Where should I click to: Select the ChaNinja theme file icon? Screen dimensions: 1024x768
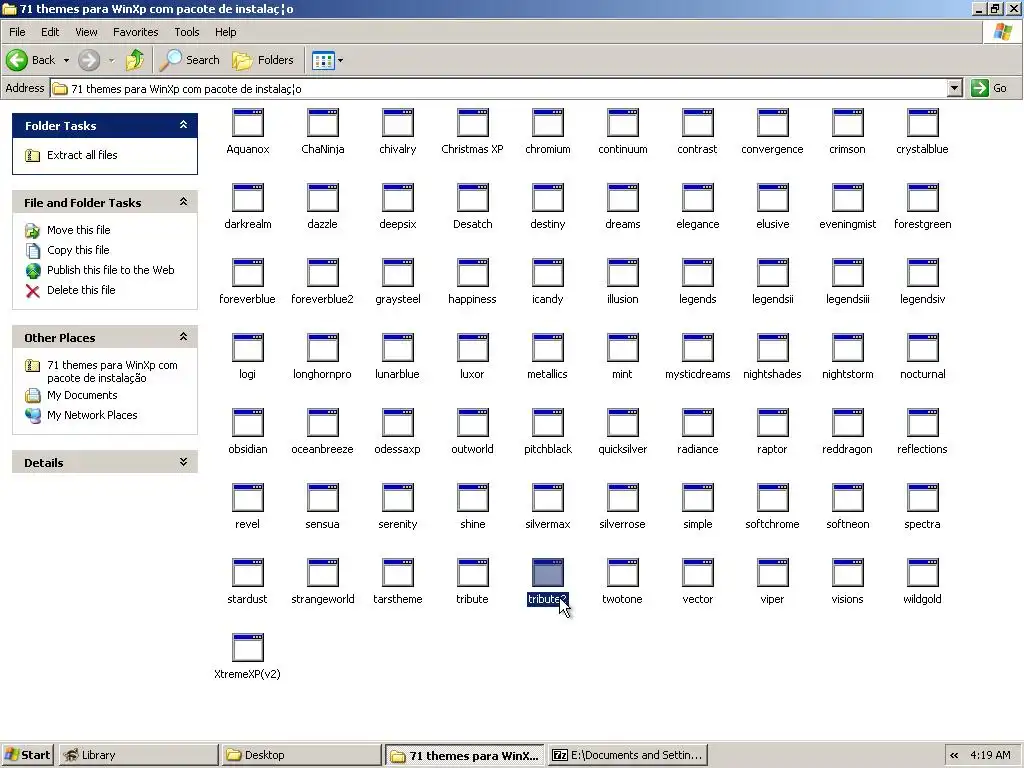pos(323,123)
